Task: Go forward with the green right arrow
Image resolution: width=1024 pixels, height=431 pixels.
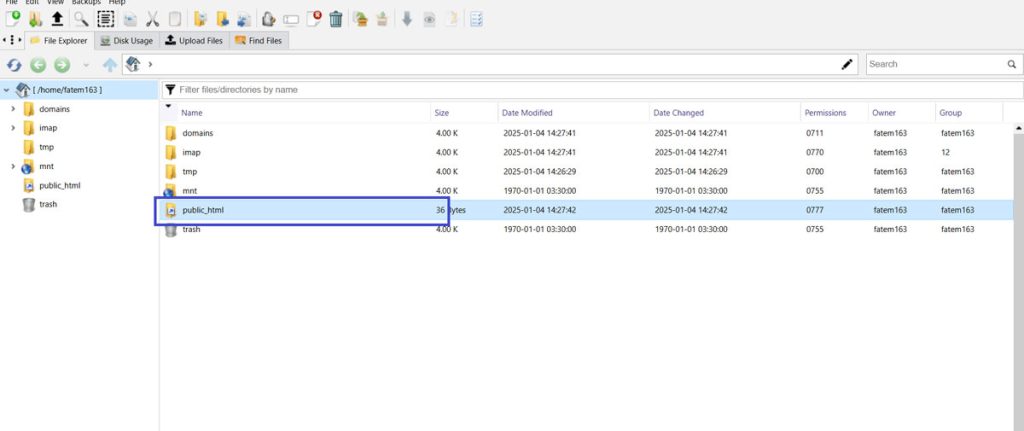Action: pos(62,65)
